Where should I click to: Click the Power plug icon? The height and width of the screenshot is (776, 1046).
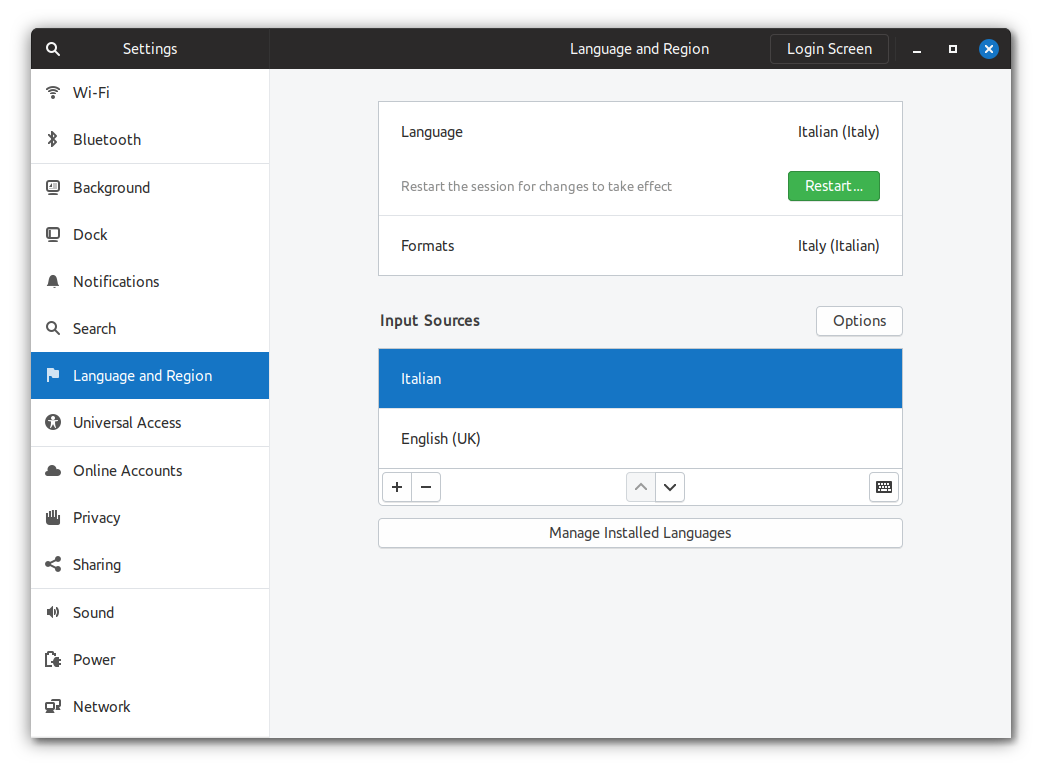point(53,659)
